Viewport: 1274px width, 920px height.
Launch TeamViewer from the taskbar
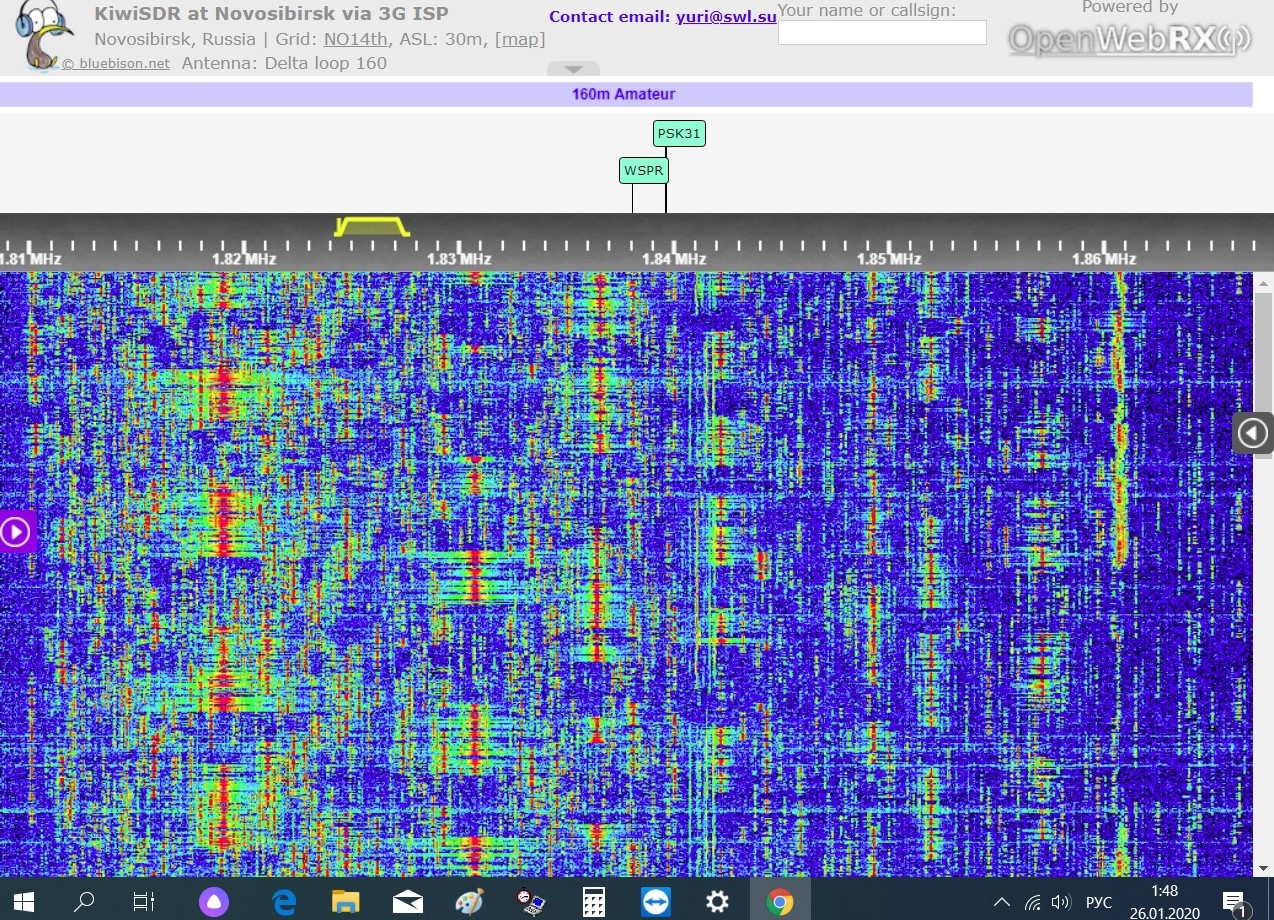(656, 902)
